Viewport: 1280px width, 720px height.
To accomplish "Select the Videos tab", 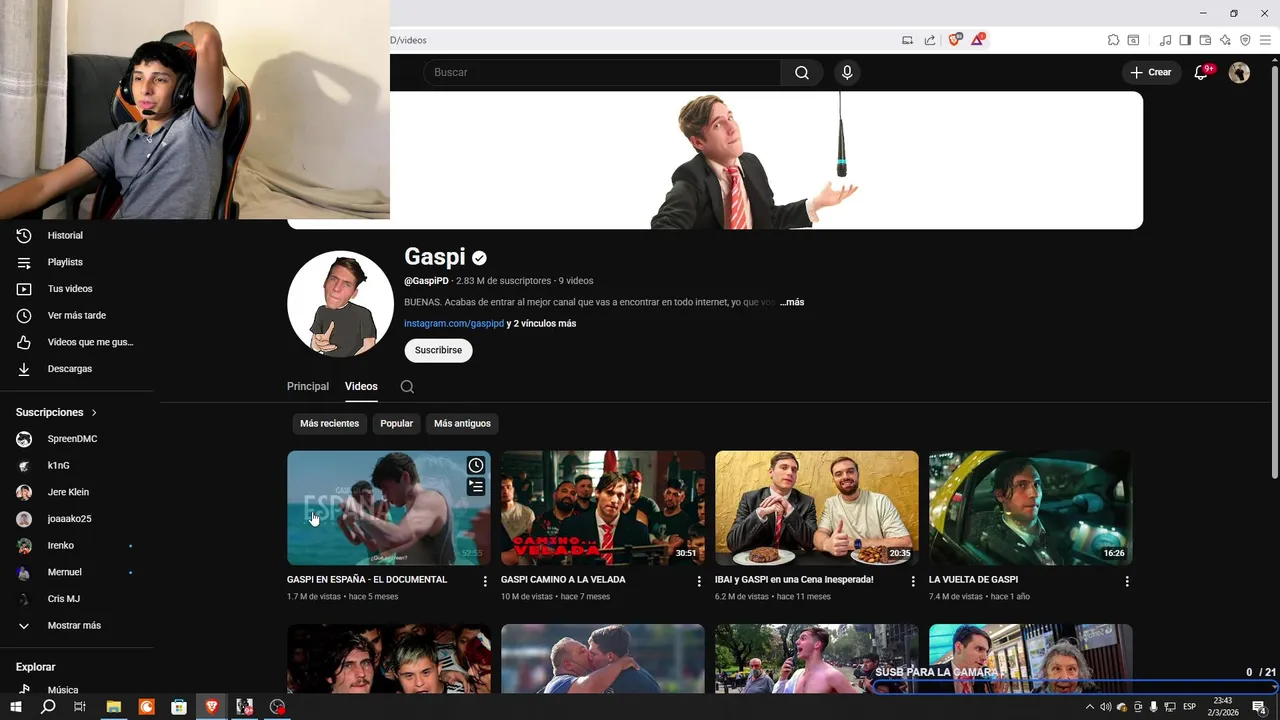I will pyautogui.click(x=361, y=386).
